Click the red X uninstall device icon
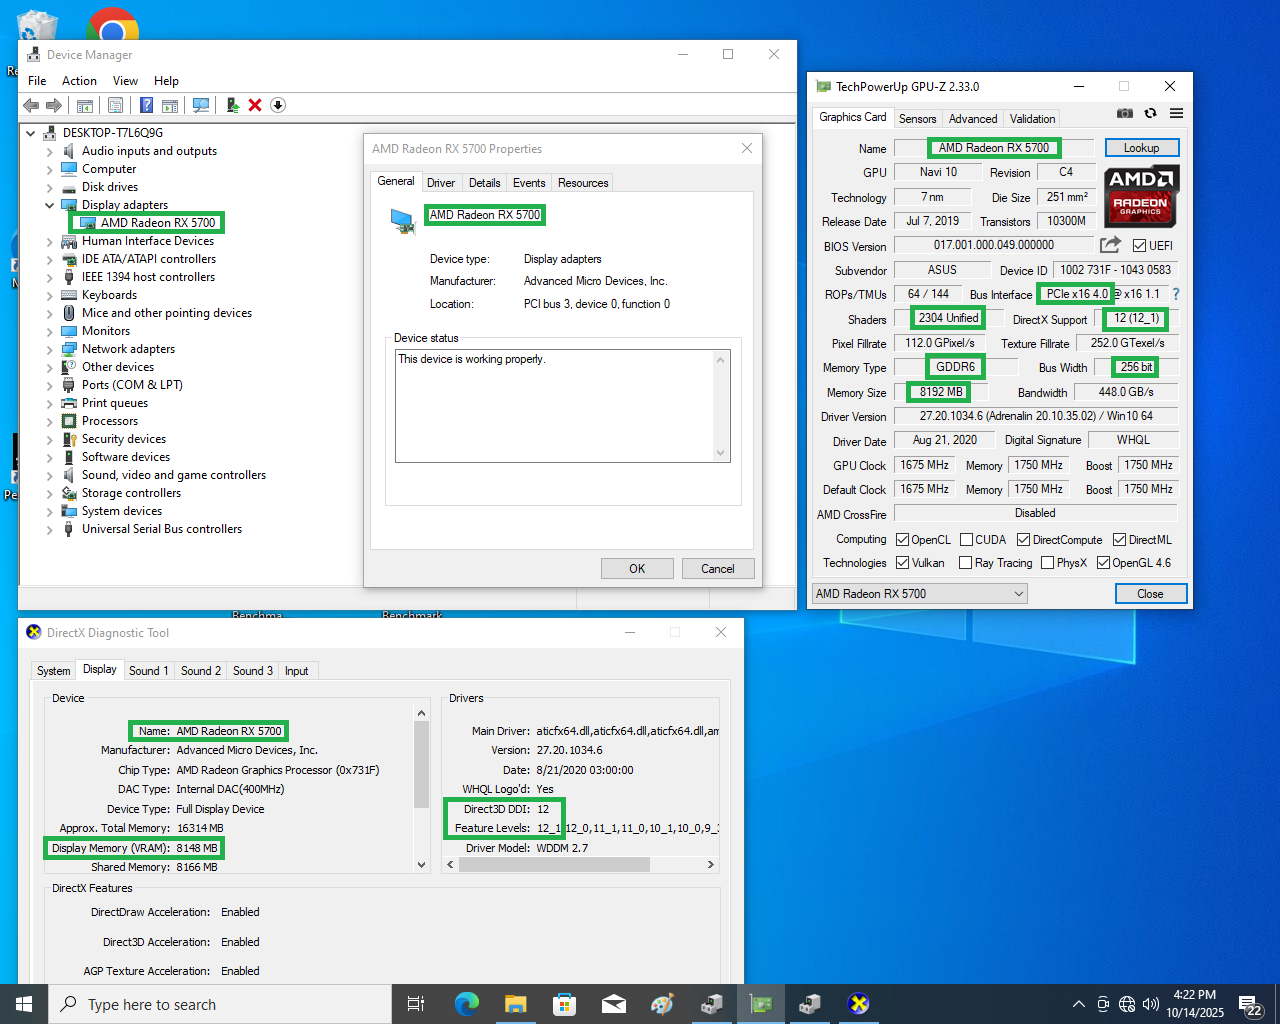1280x1024 pixels. click(255, 105)
